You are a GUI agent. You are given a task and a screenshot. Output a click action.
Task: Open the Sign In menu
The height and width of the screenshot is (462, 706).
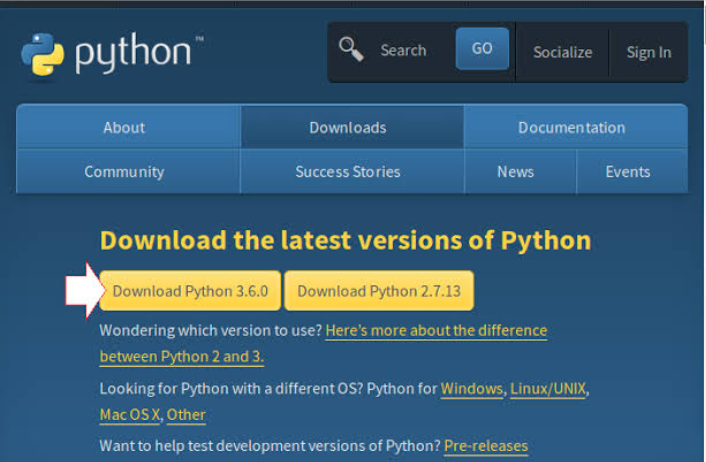[x=648, y=52]
